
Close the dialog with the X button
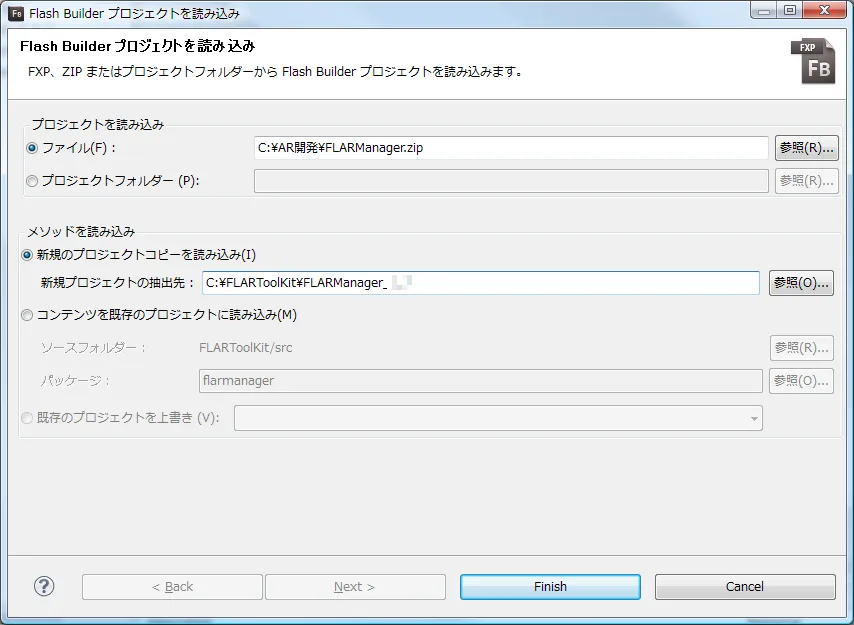click(825, 10)
